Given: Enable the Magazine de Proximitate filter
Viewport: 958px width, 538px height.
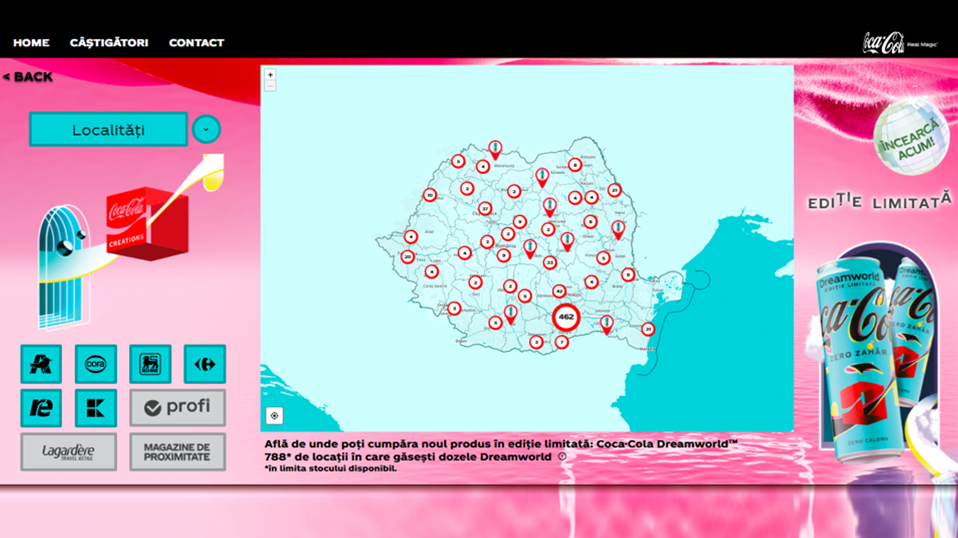Looking at the screenshot, I should 177,452.
